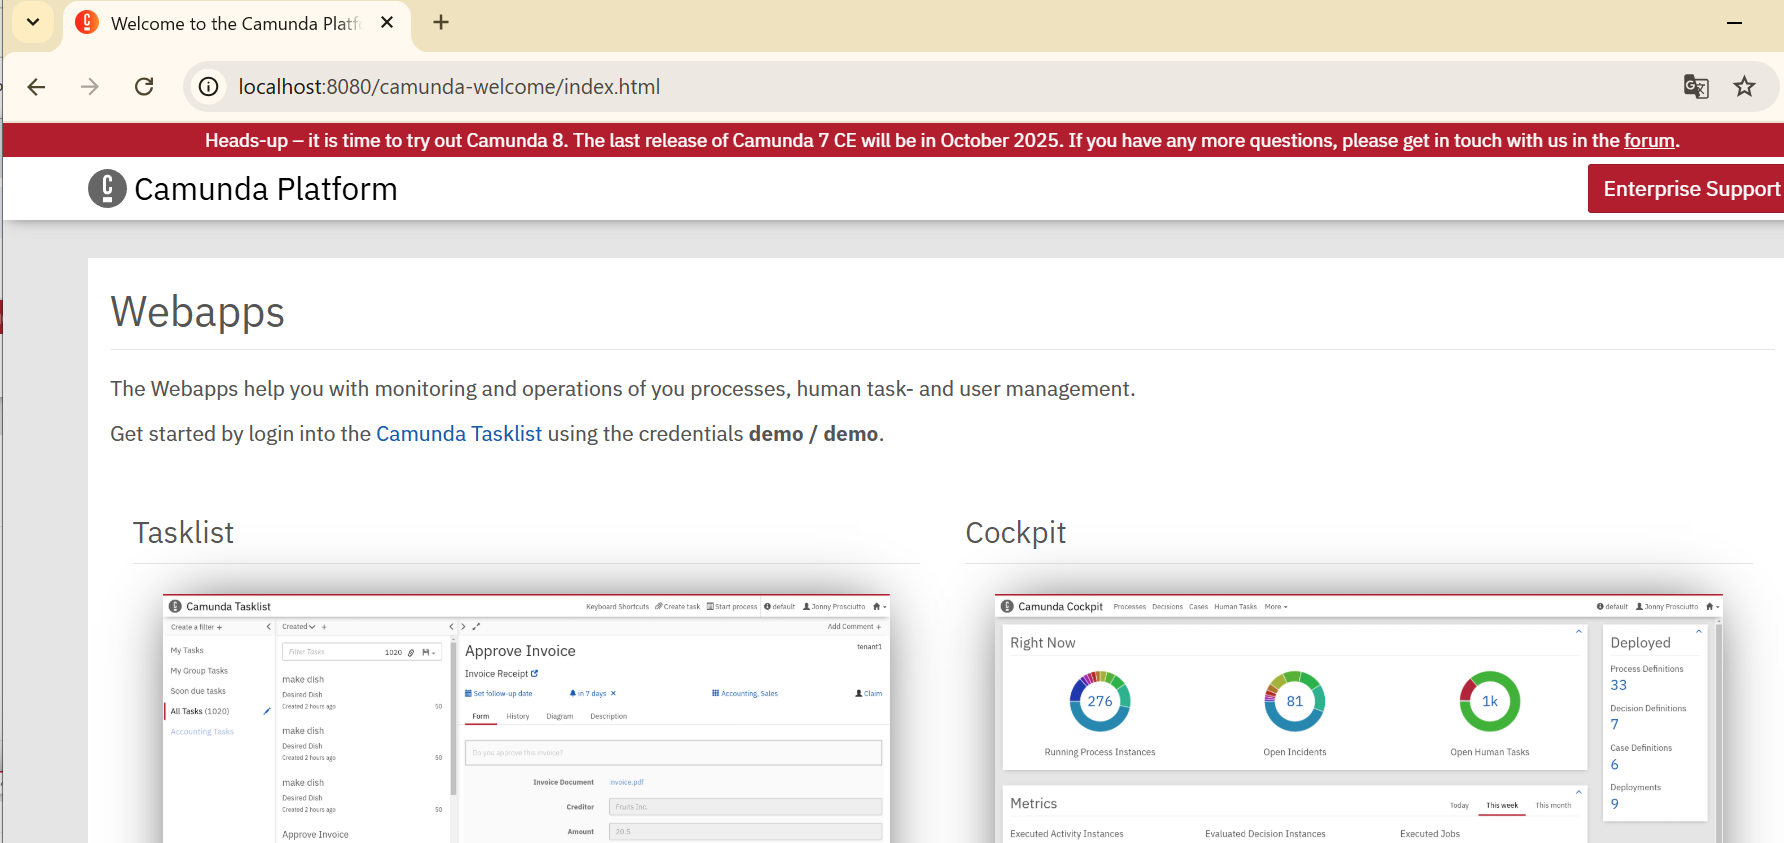Open the Enterprise Support button
The height and width of the screenshot is (843, 1784).
click(x=1686, y=189)
